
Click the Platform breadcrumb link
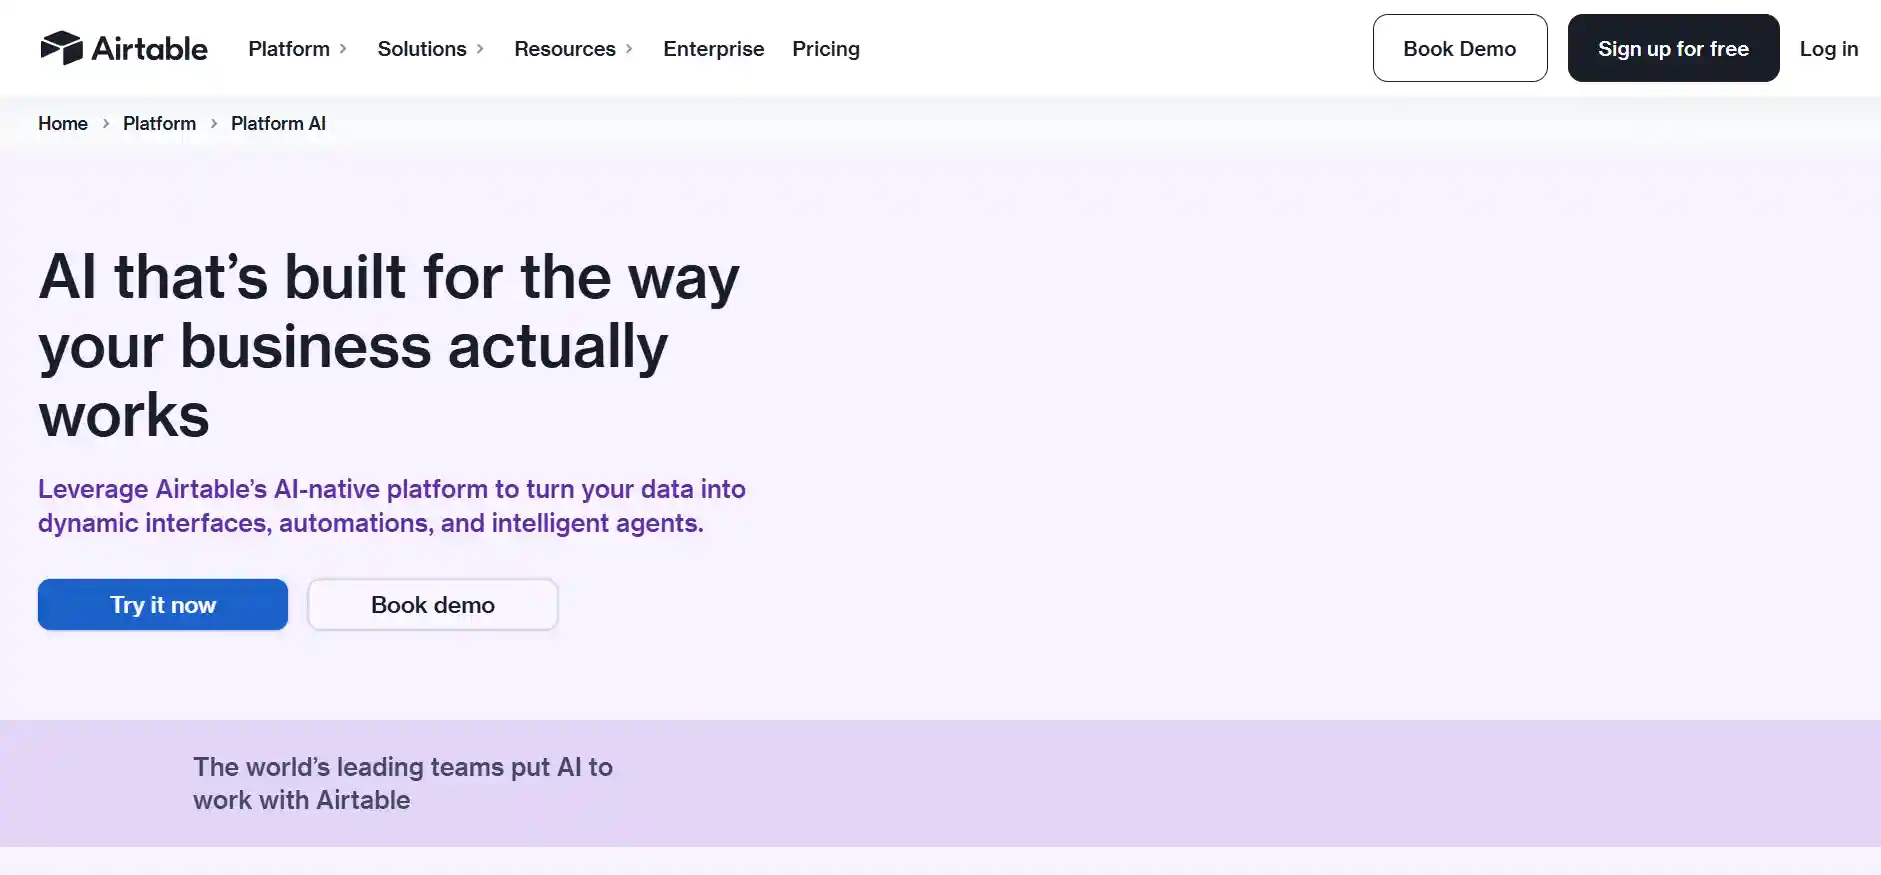(159, 123)
